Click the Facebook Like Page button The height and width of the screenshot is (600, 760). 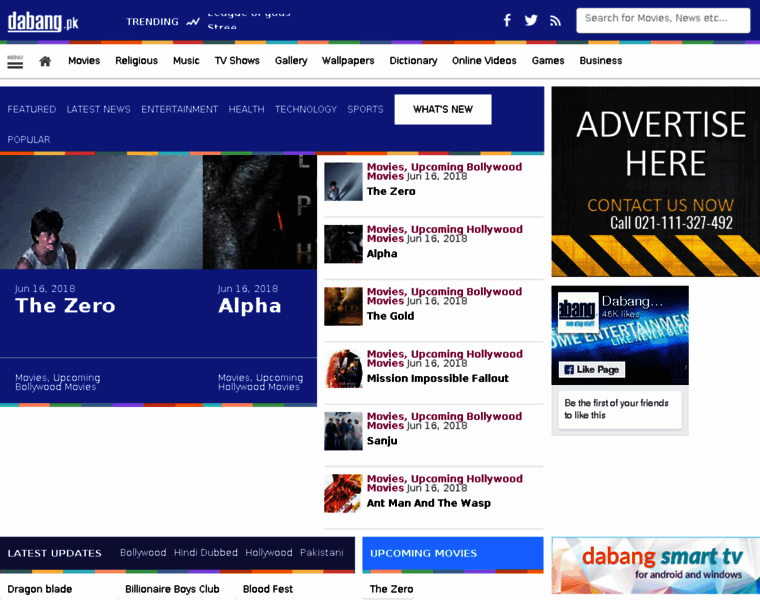coord(592,370)
